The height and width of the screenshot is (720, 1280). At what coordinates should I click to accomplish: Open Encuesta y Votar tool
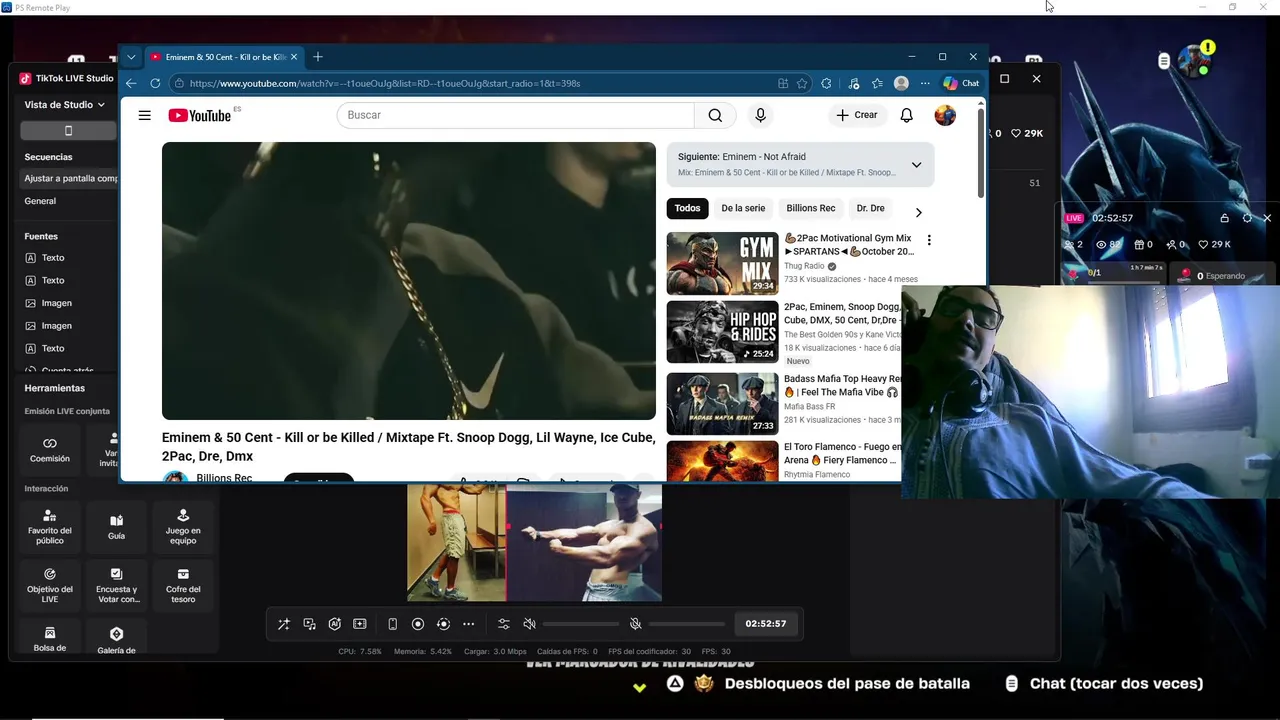(116, 585)
